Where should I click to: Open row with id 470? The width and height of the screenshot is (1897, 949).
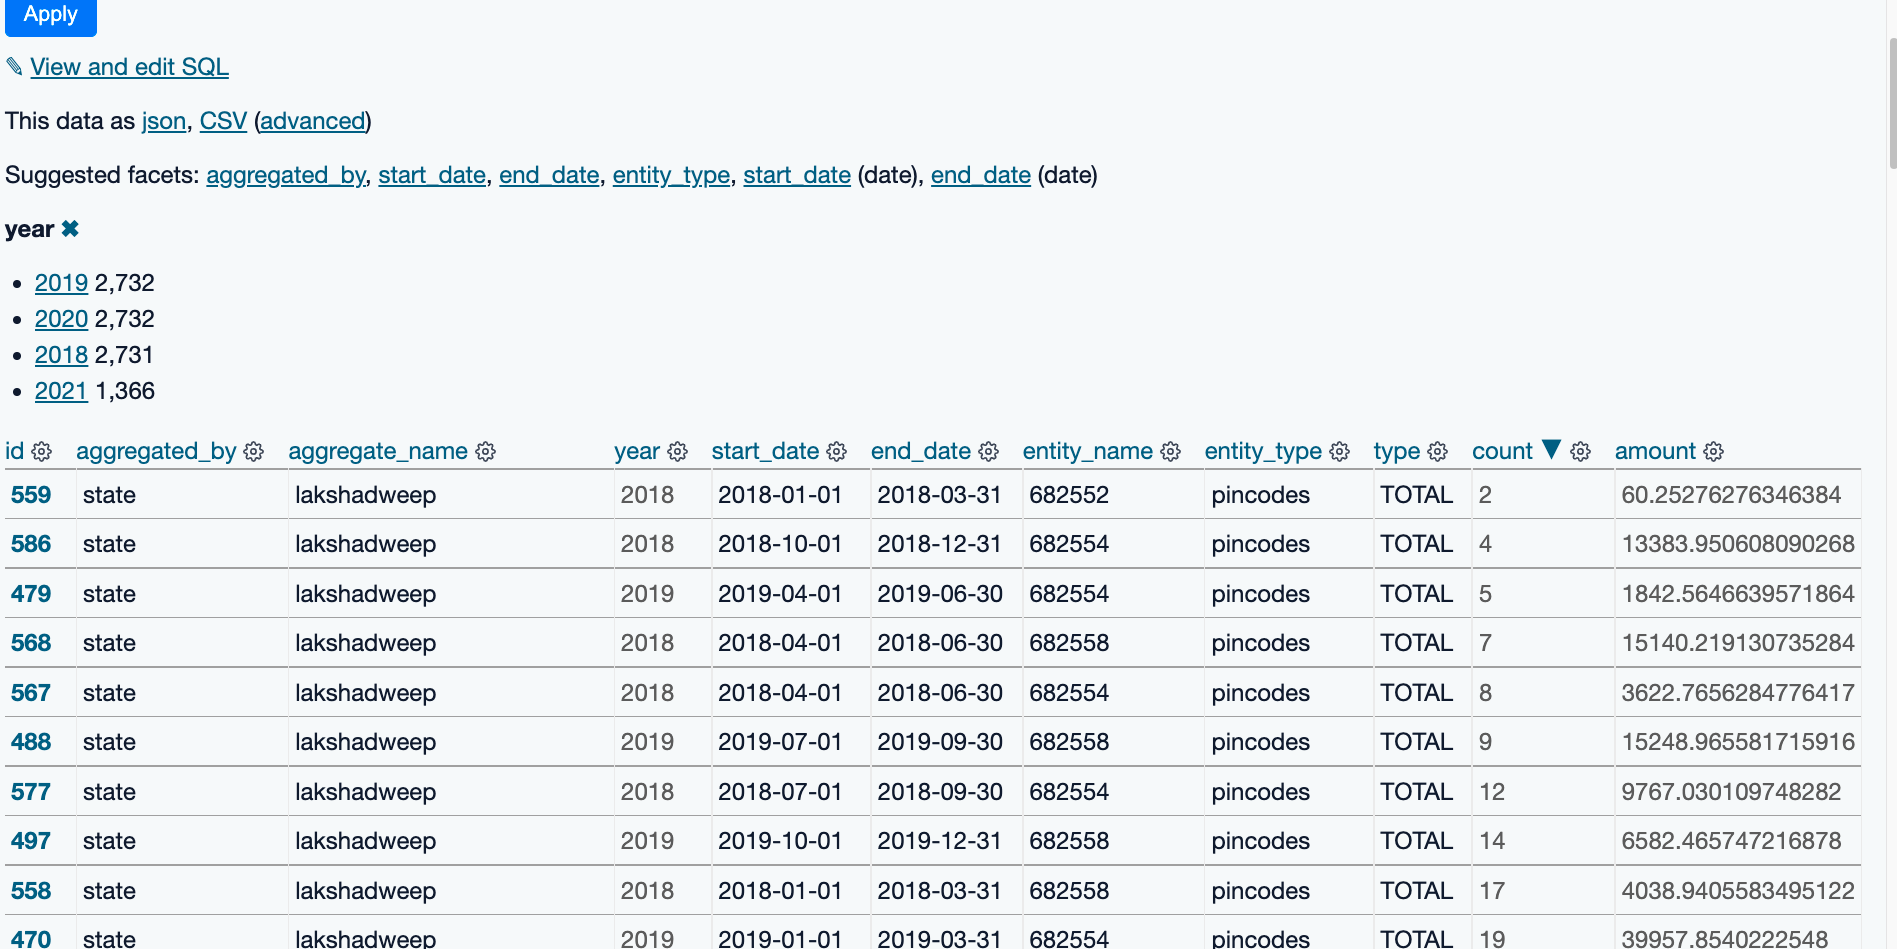point(31,939)
